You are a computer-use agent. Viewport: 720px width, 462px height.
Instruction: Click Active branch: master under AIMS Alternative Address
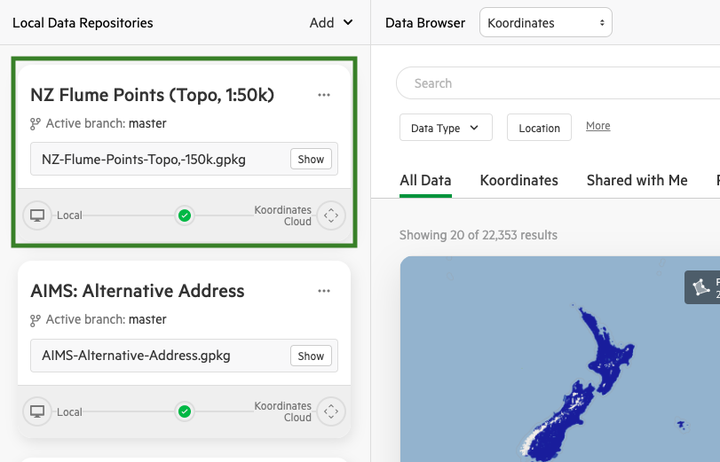click(106, 320)
